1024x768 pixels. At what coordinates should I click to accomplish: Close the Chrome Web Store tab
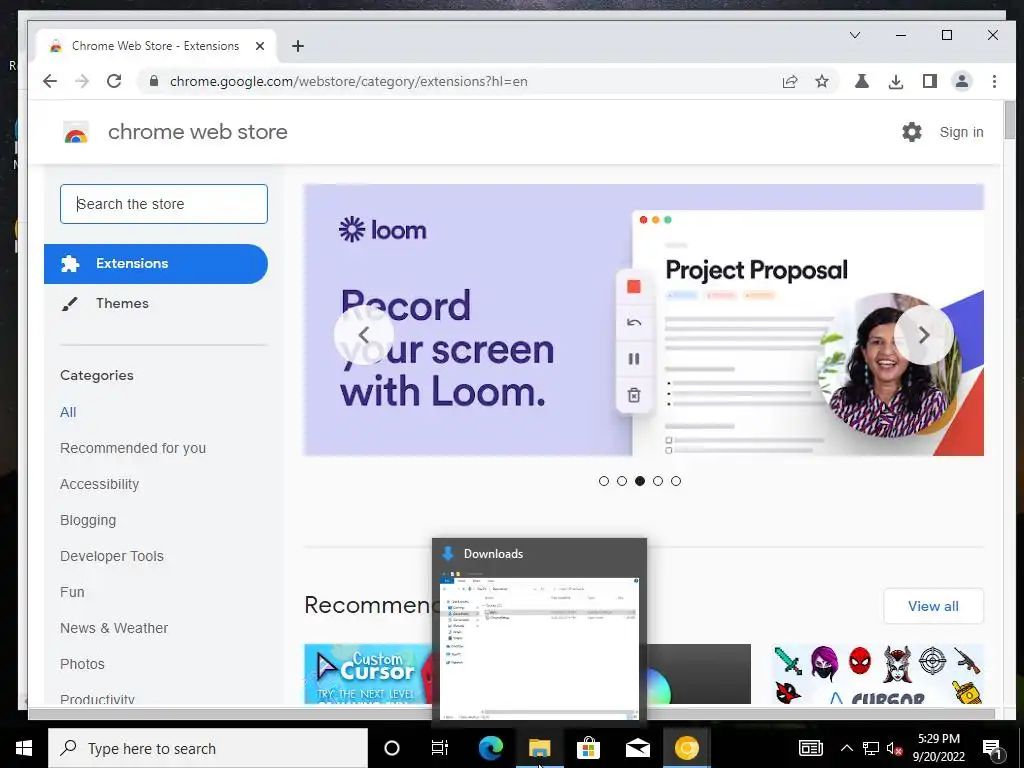260,46
